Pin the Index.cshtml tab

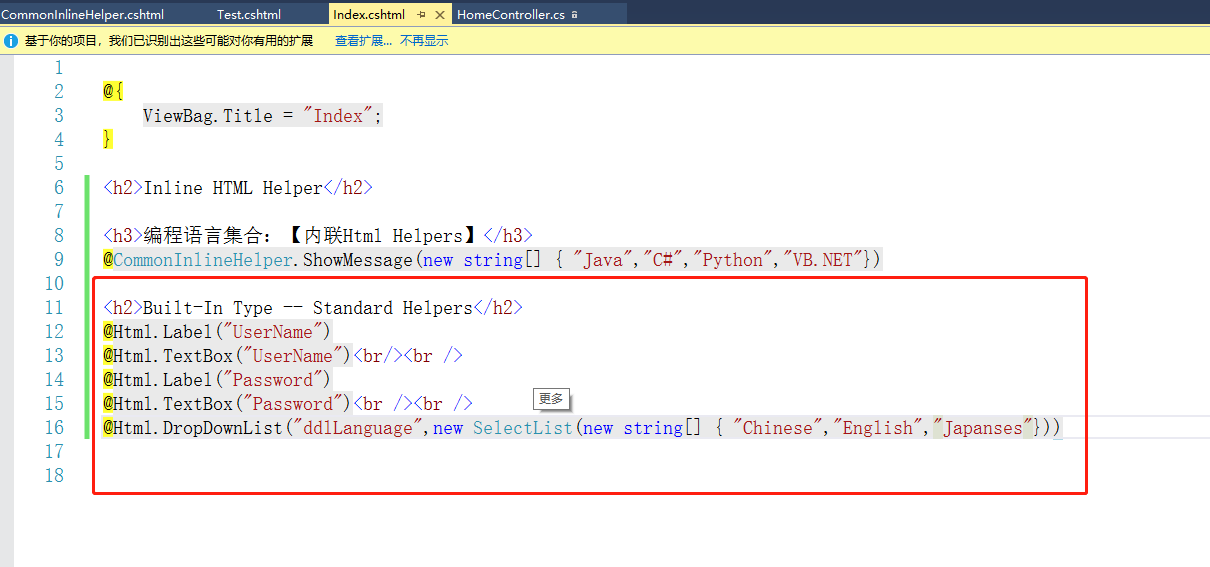pos(421,15)
